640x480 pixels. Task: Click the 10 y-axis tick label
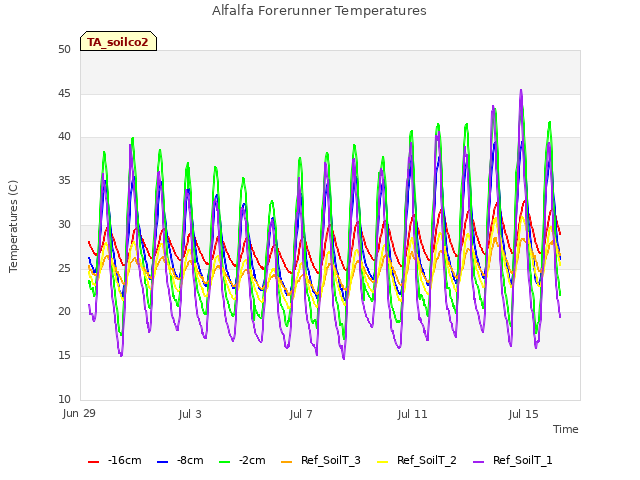[64, 399]
